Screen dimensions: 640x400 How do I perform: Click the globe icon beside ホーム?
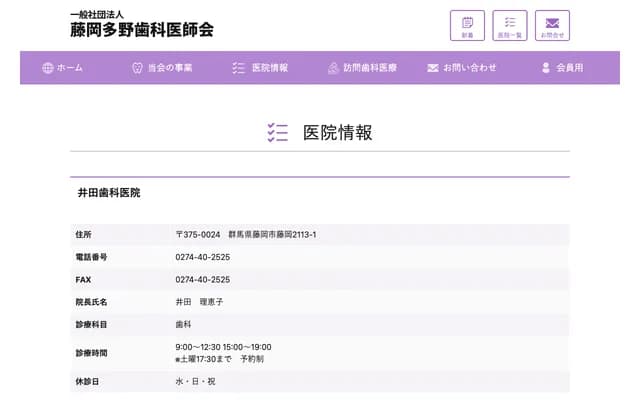47,68
